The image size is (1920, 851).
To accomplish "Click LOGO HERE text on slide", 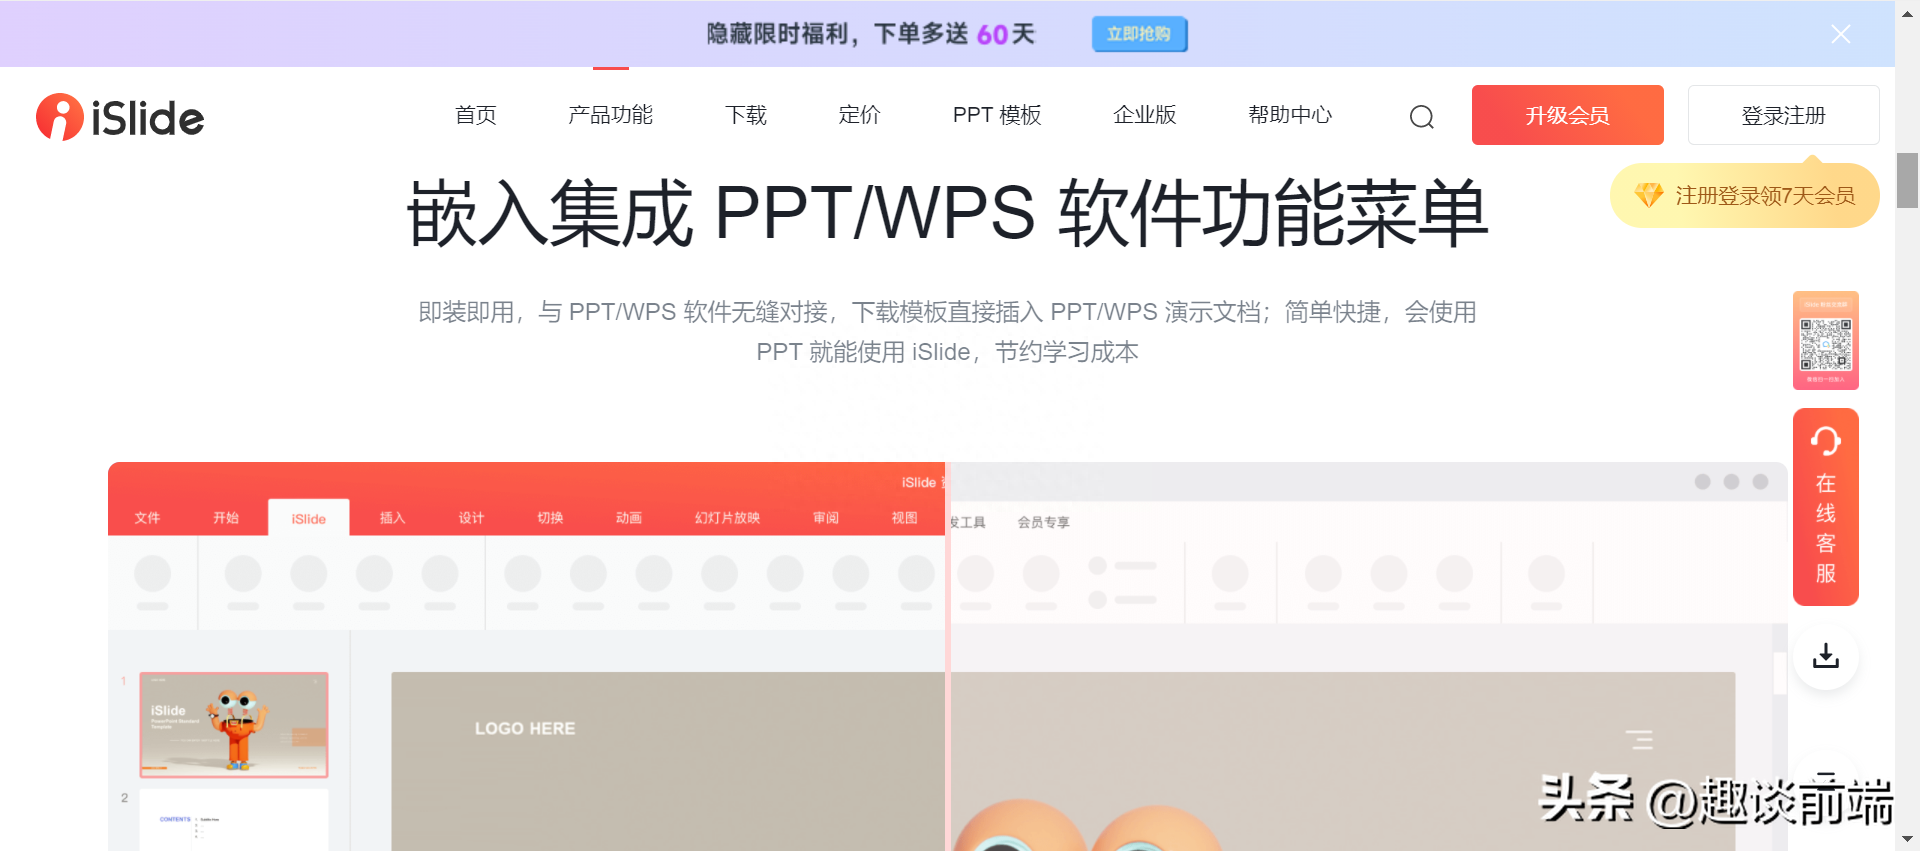I will coord(525,728).
